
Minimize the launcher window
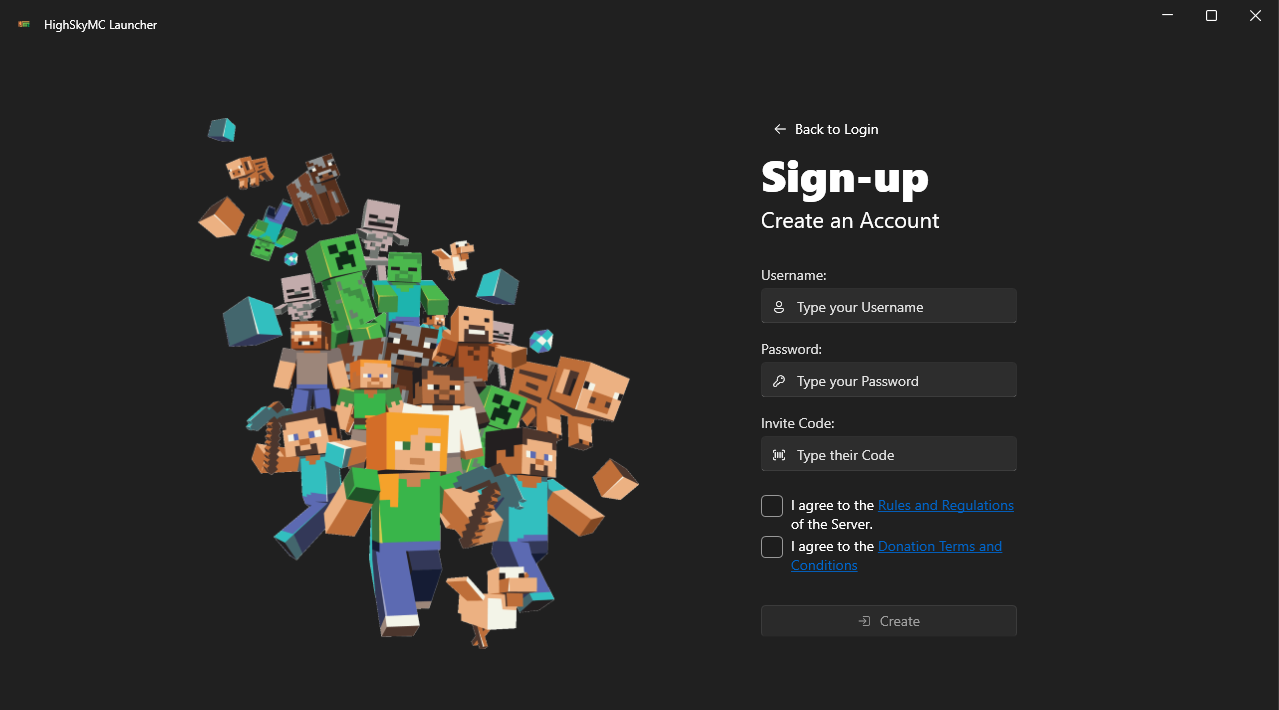pos(1167,16)
